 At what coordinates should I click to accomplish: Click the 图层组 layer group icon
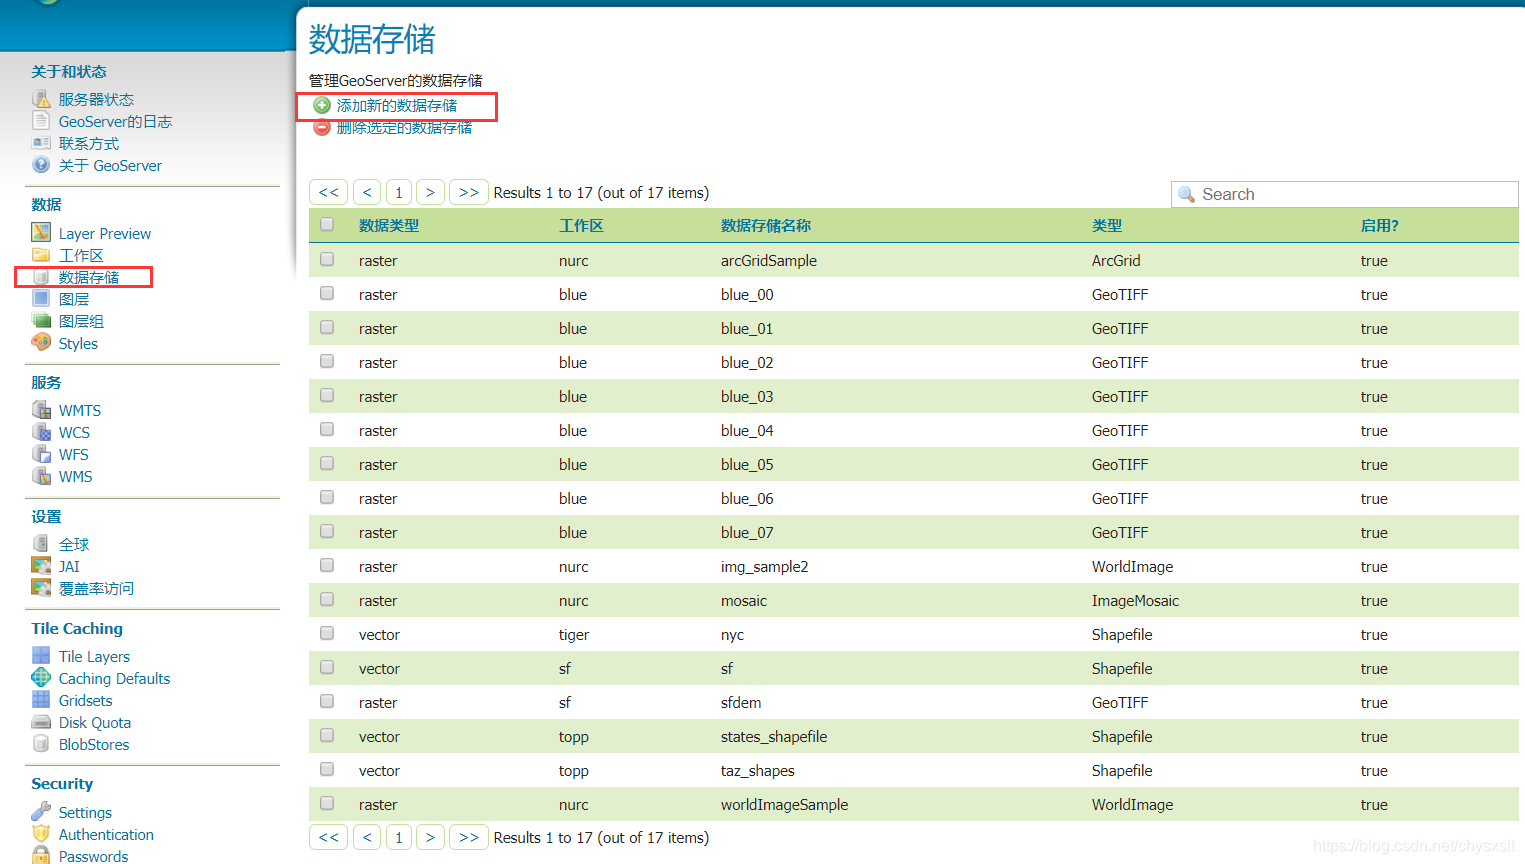point(41,321)
